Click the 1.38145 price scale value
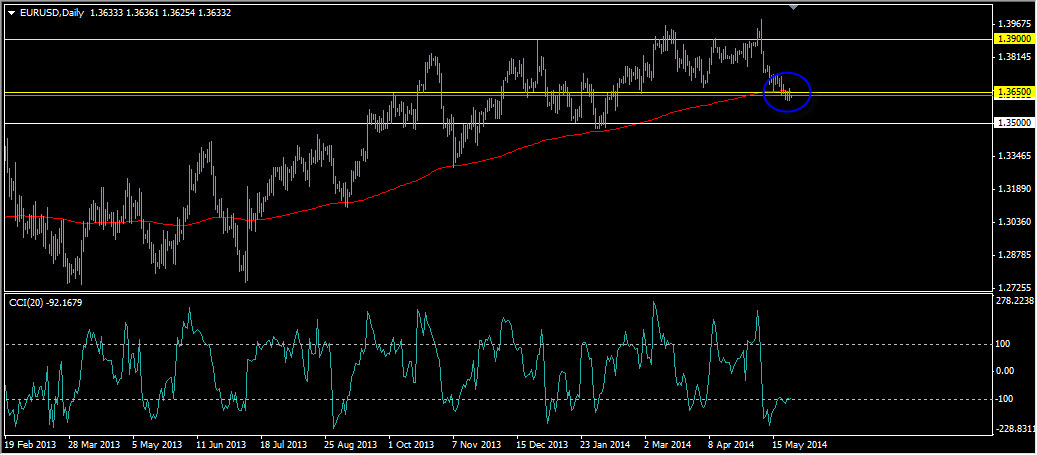 [1016, 57]
